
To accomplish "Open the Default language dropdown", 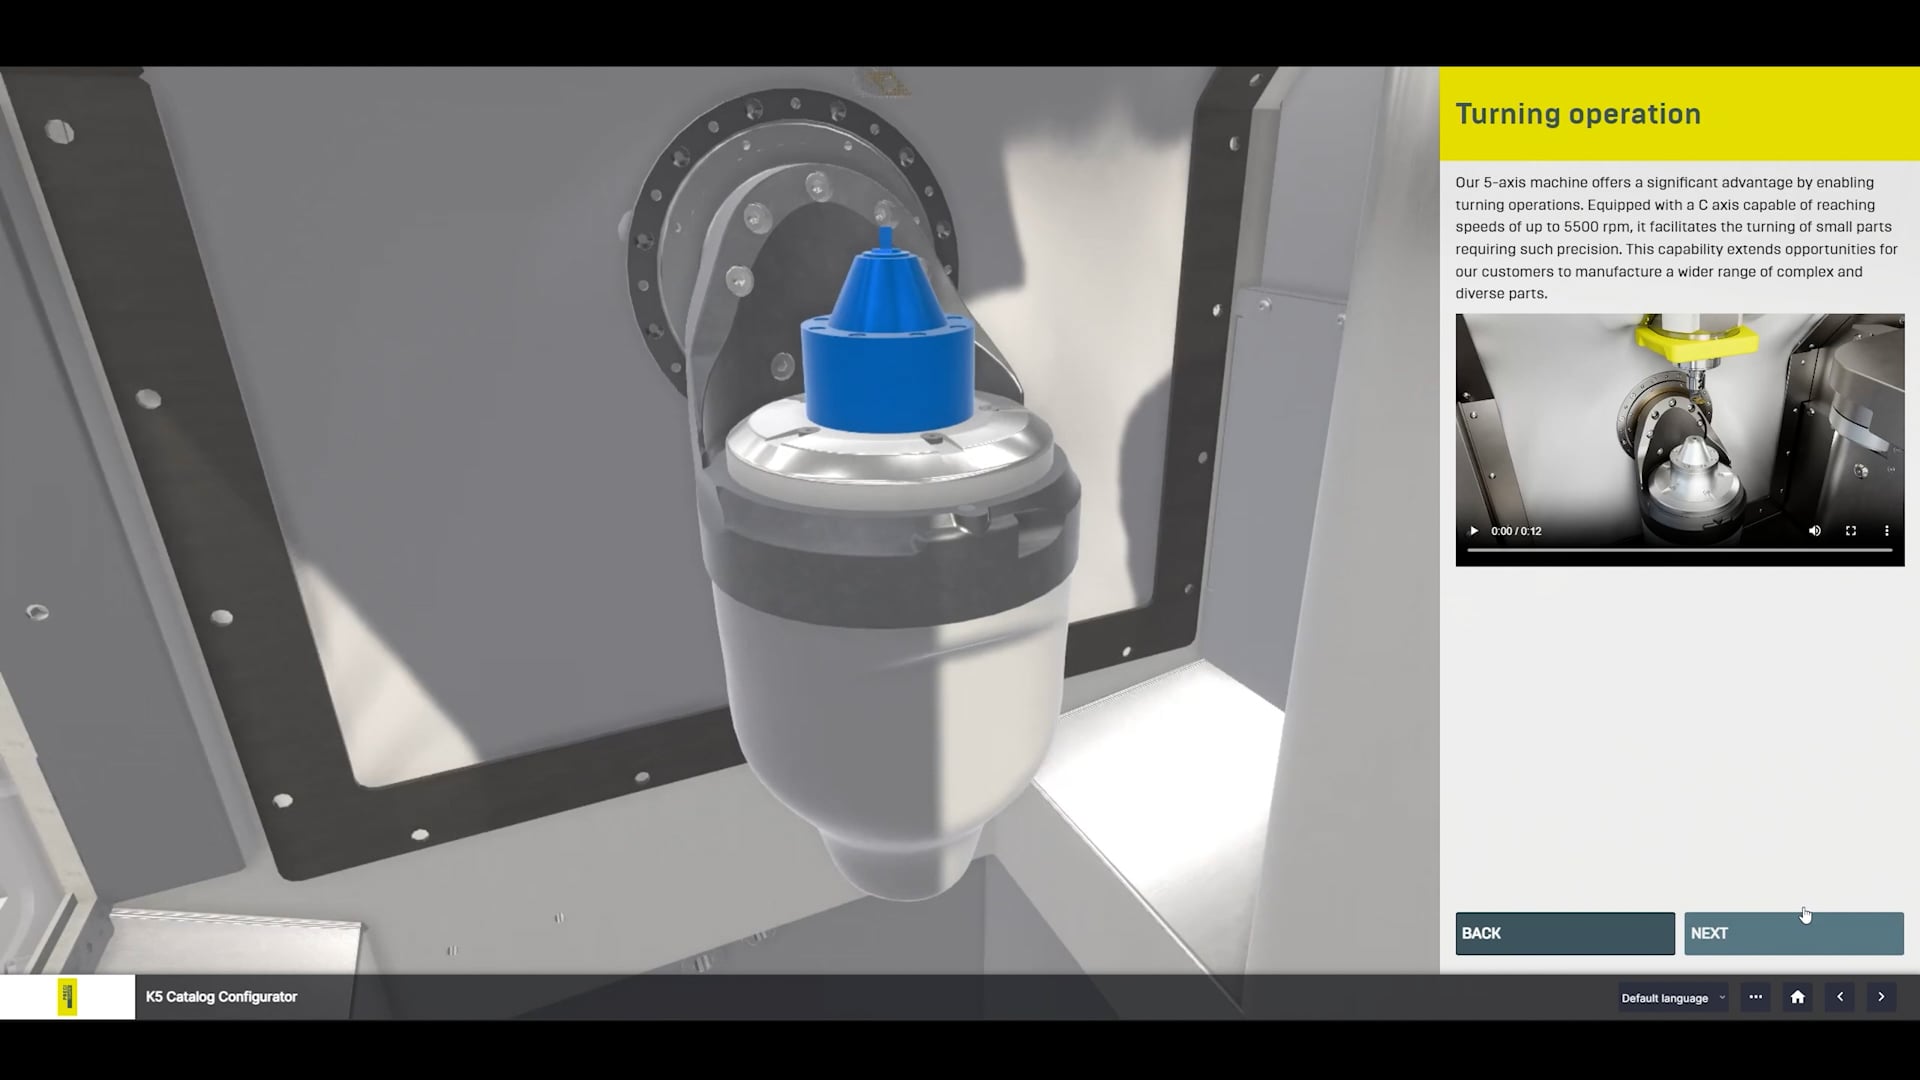I will tap(1665, 997).
